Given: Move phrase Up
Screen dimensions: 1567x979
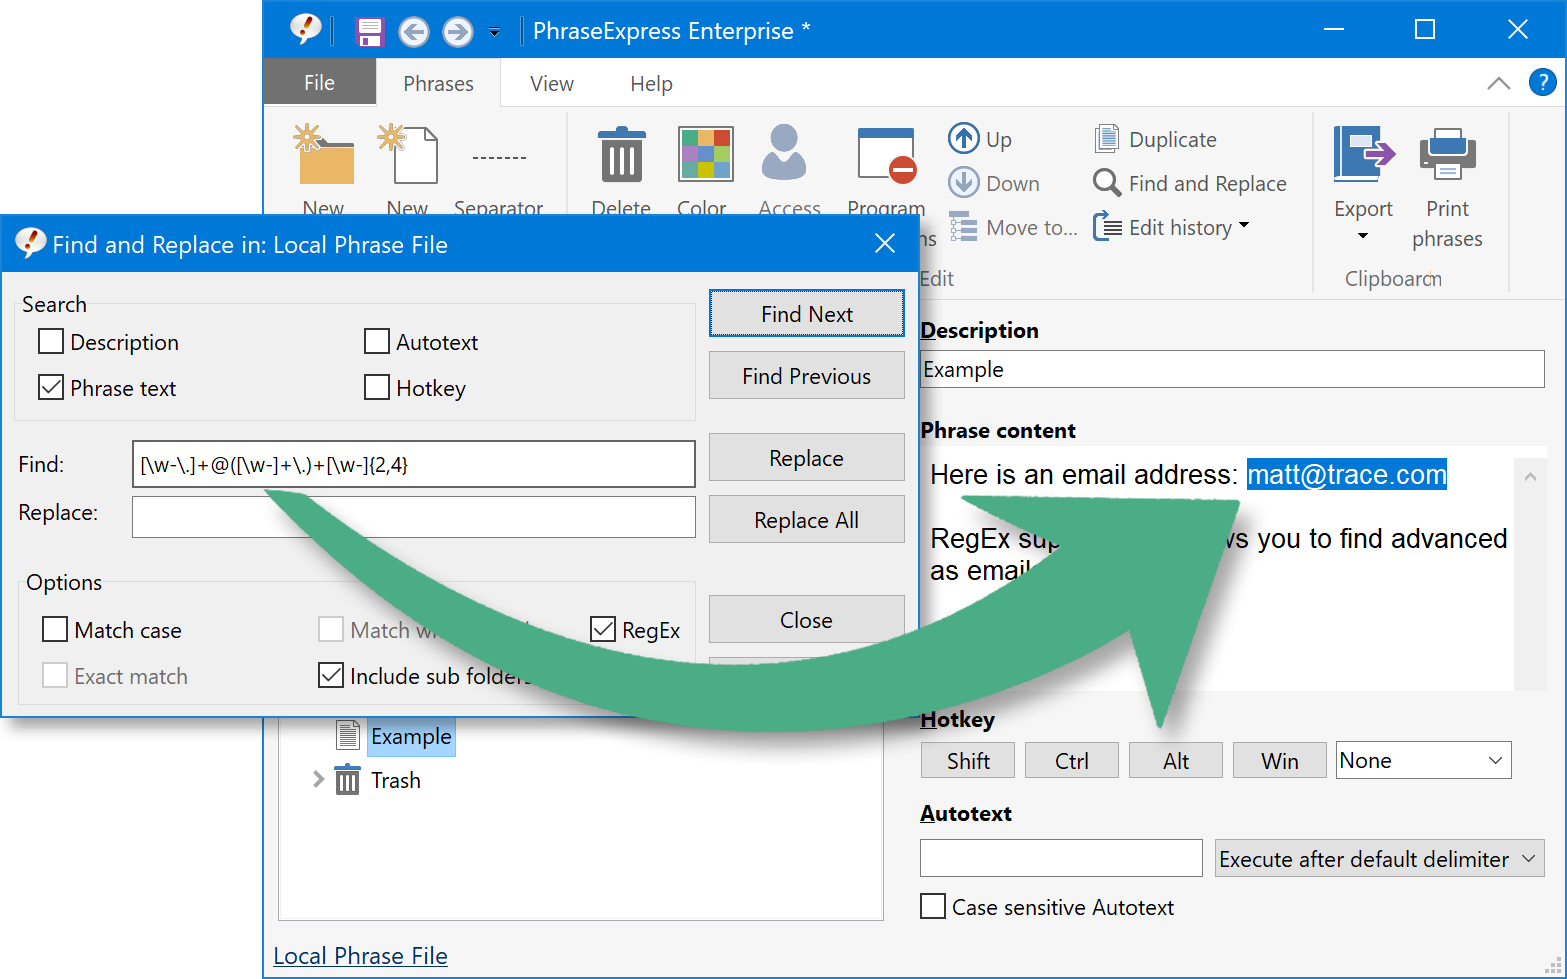Looking at the screenshot, I should pyautogui.click(x=980, y=139).
